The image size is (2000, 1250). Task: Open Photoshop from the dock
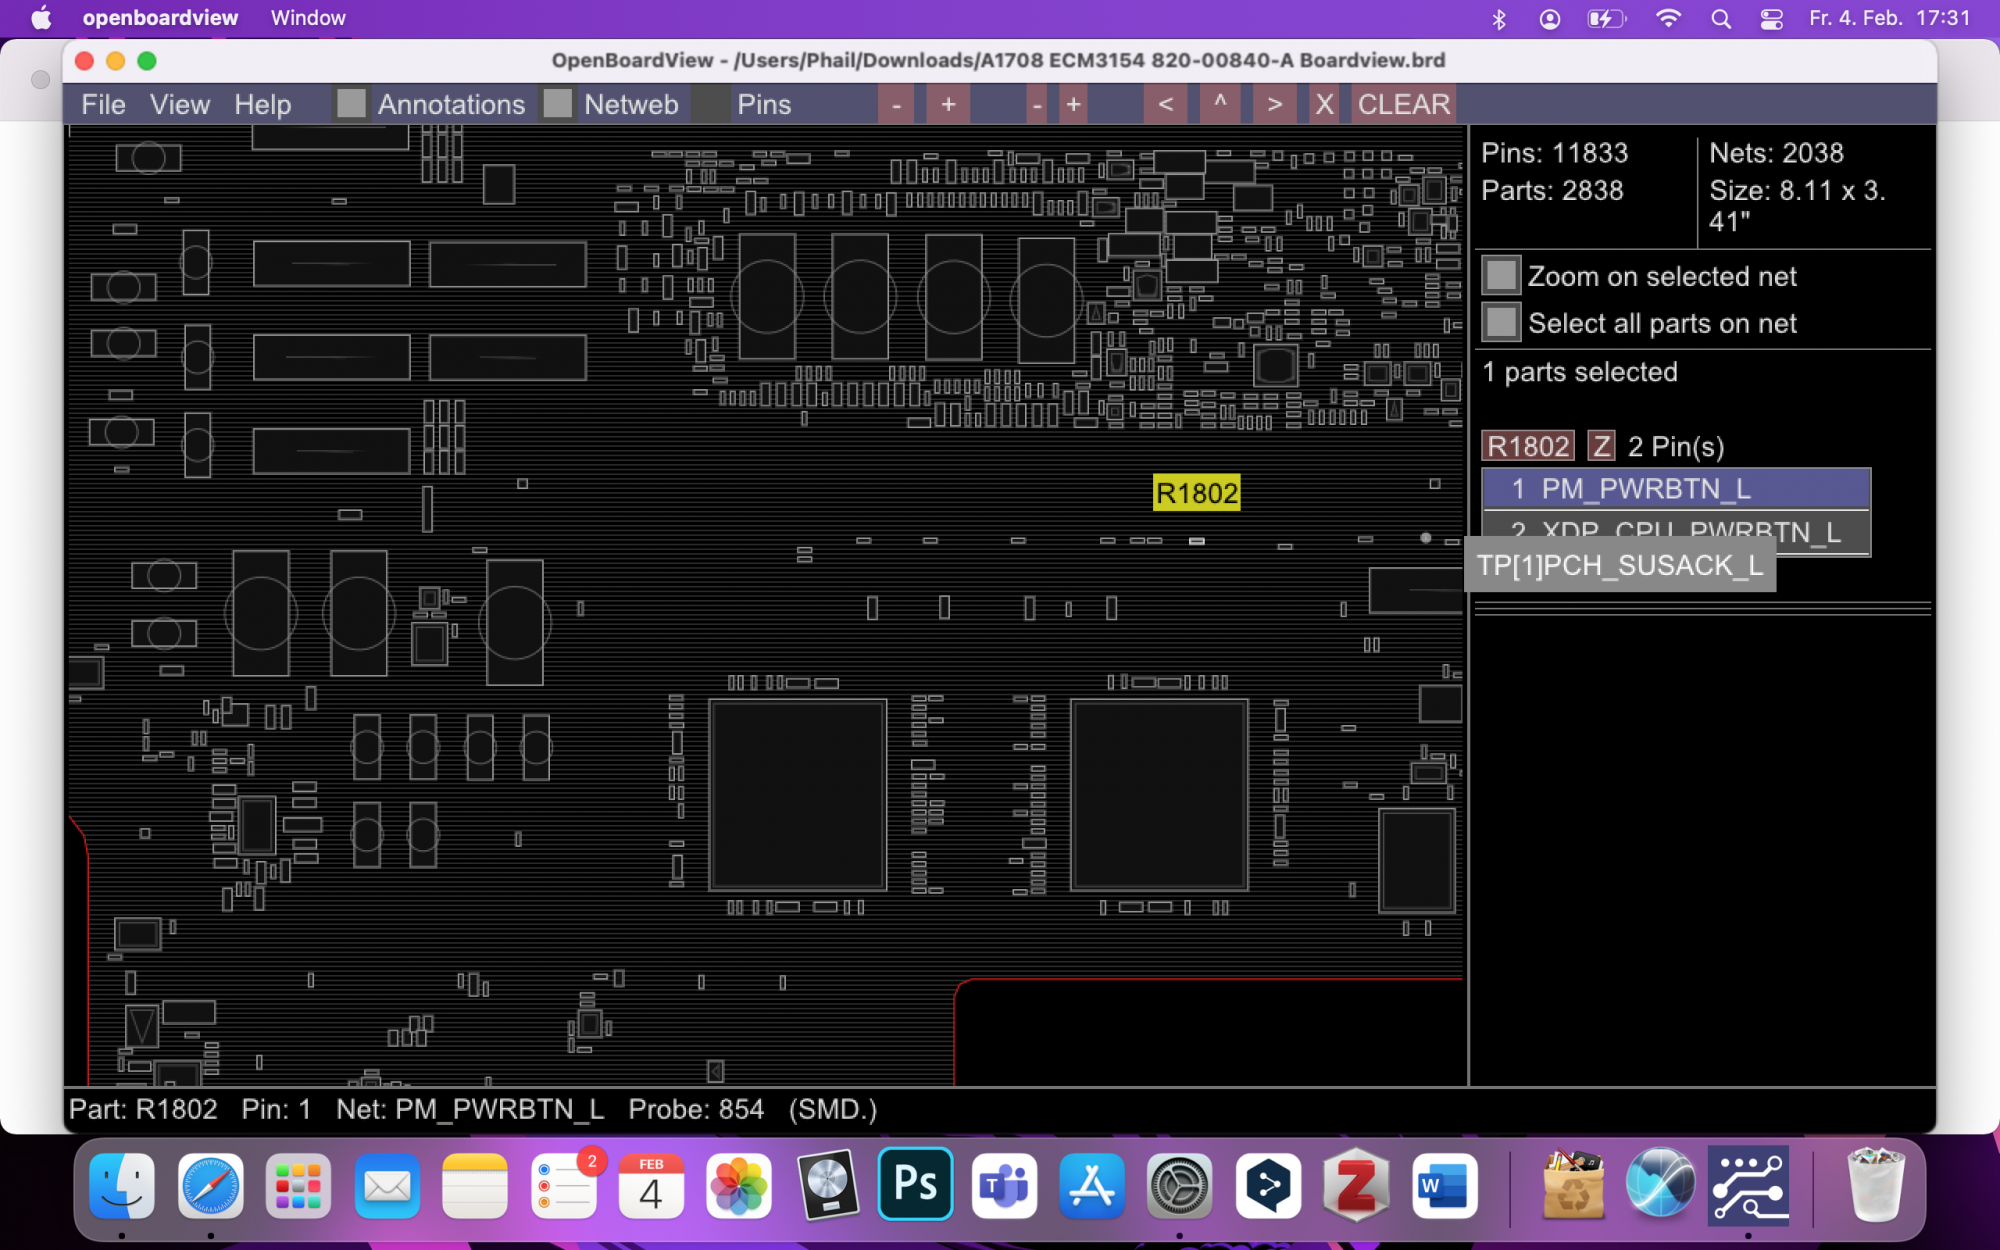coord(915,1185)
